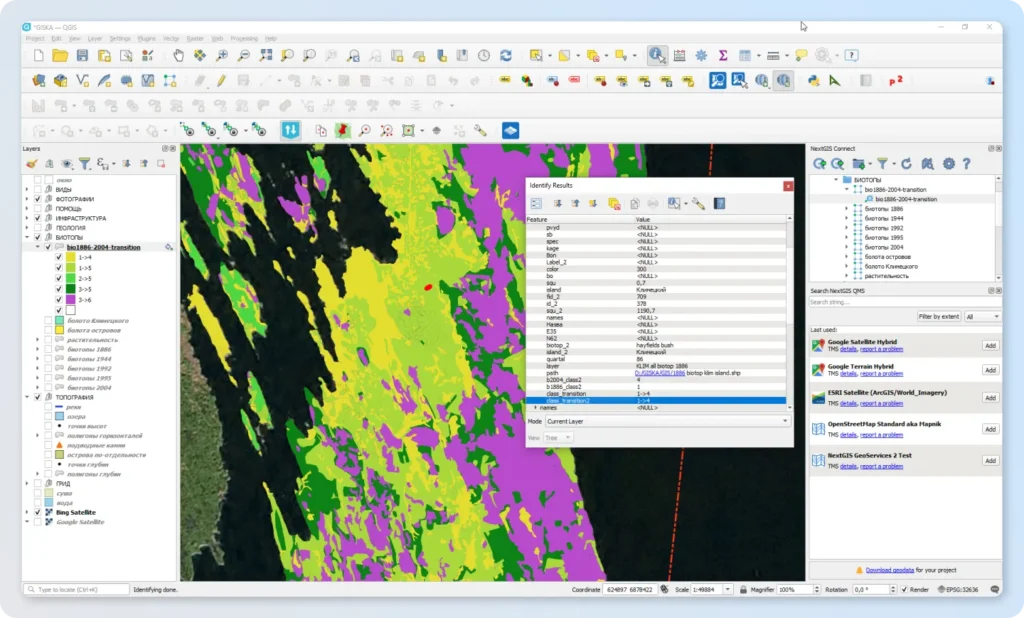Screen dimensions: 1024x618
Task: Open the Mode Current Layer dropdown
Action: (667, 421)
